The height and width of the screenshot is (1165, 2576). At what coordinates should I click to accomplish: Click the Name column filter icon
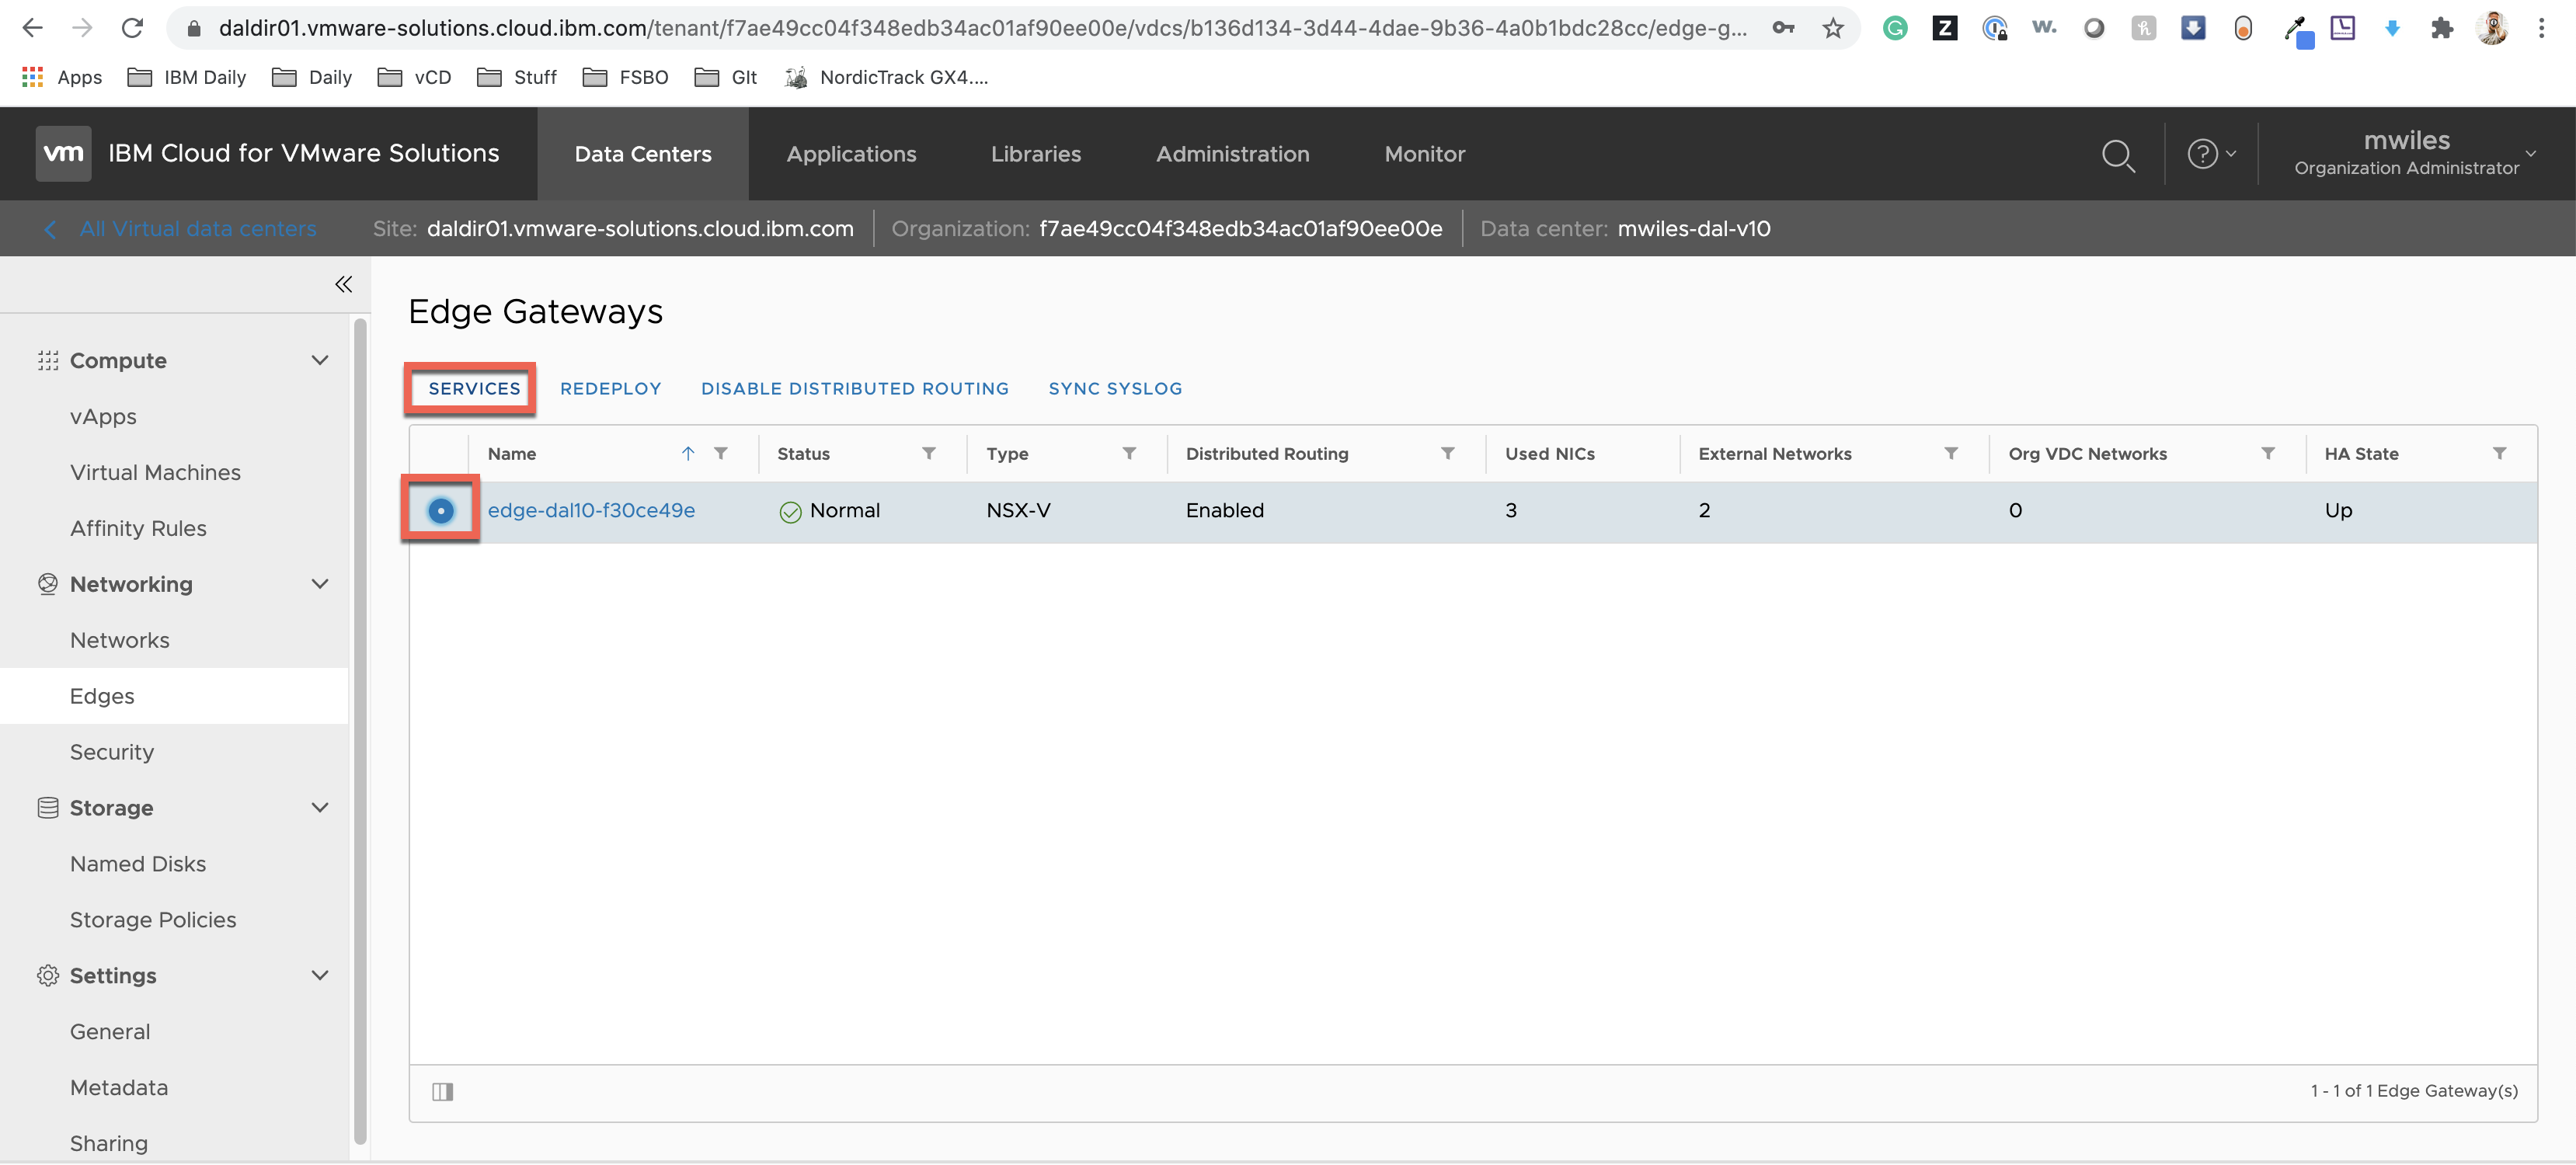click(x=720, y=453)
